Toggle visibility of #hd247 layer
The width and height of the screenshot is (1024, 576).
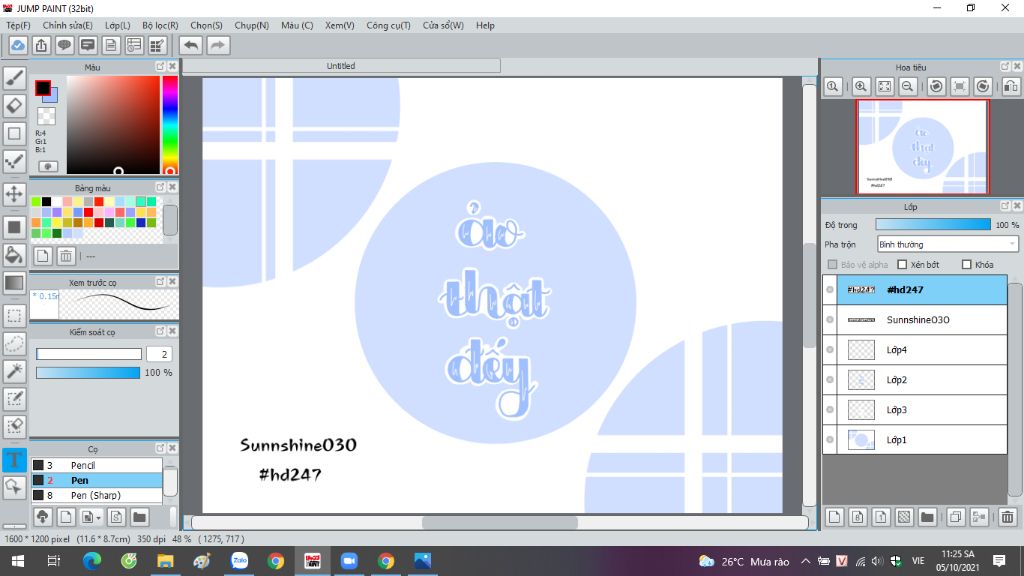coord(829,289)
